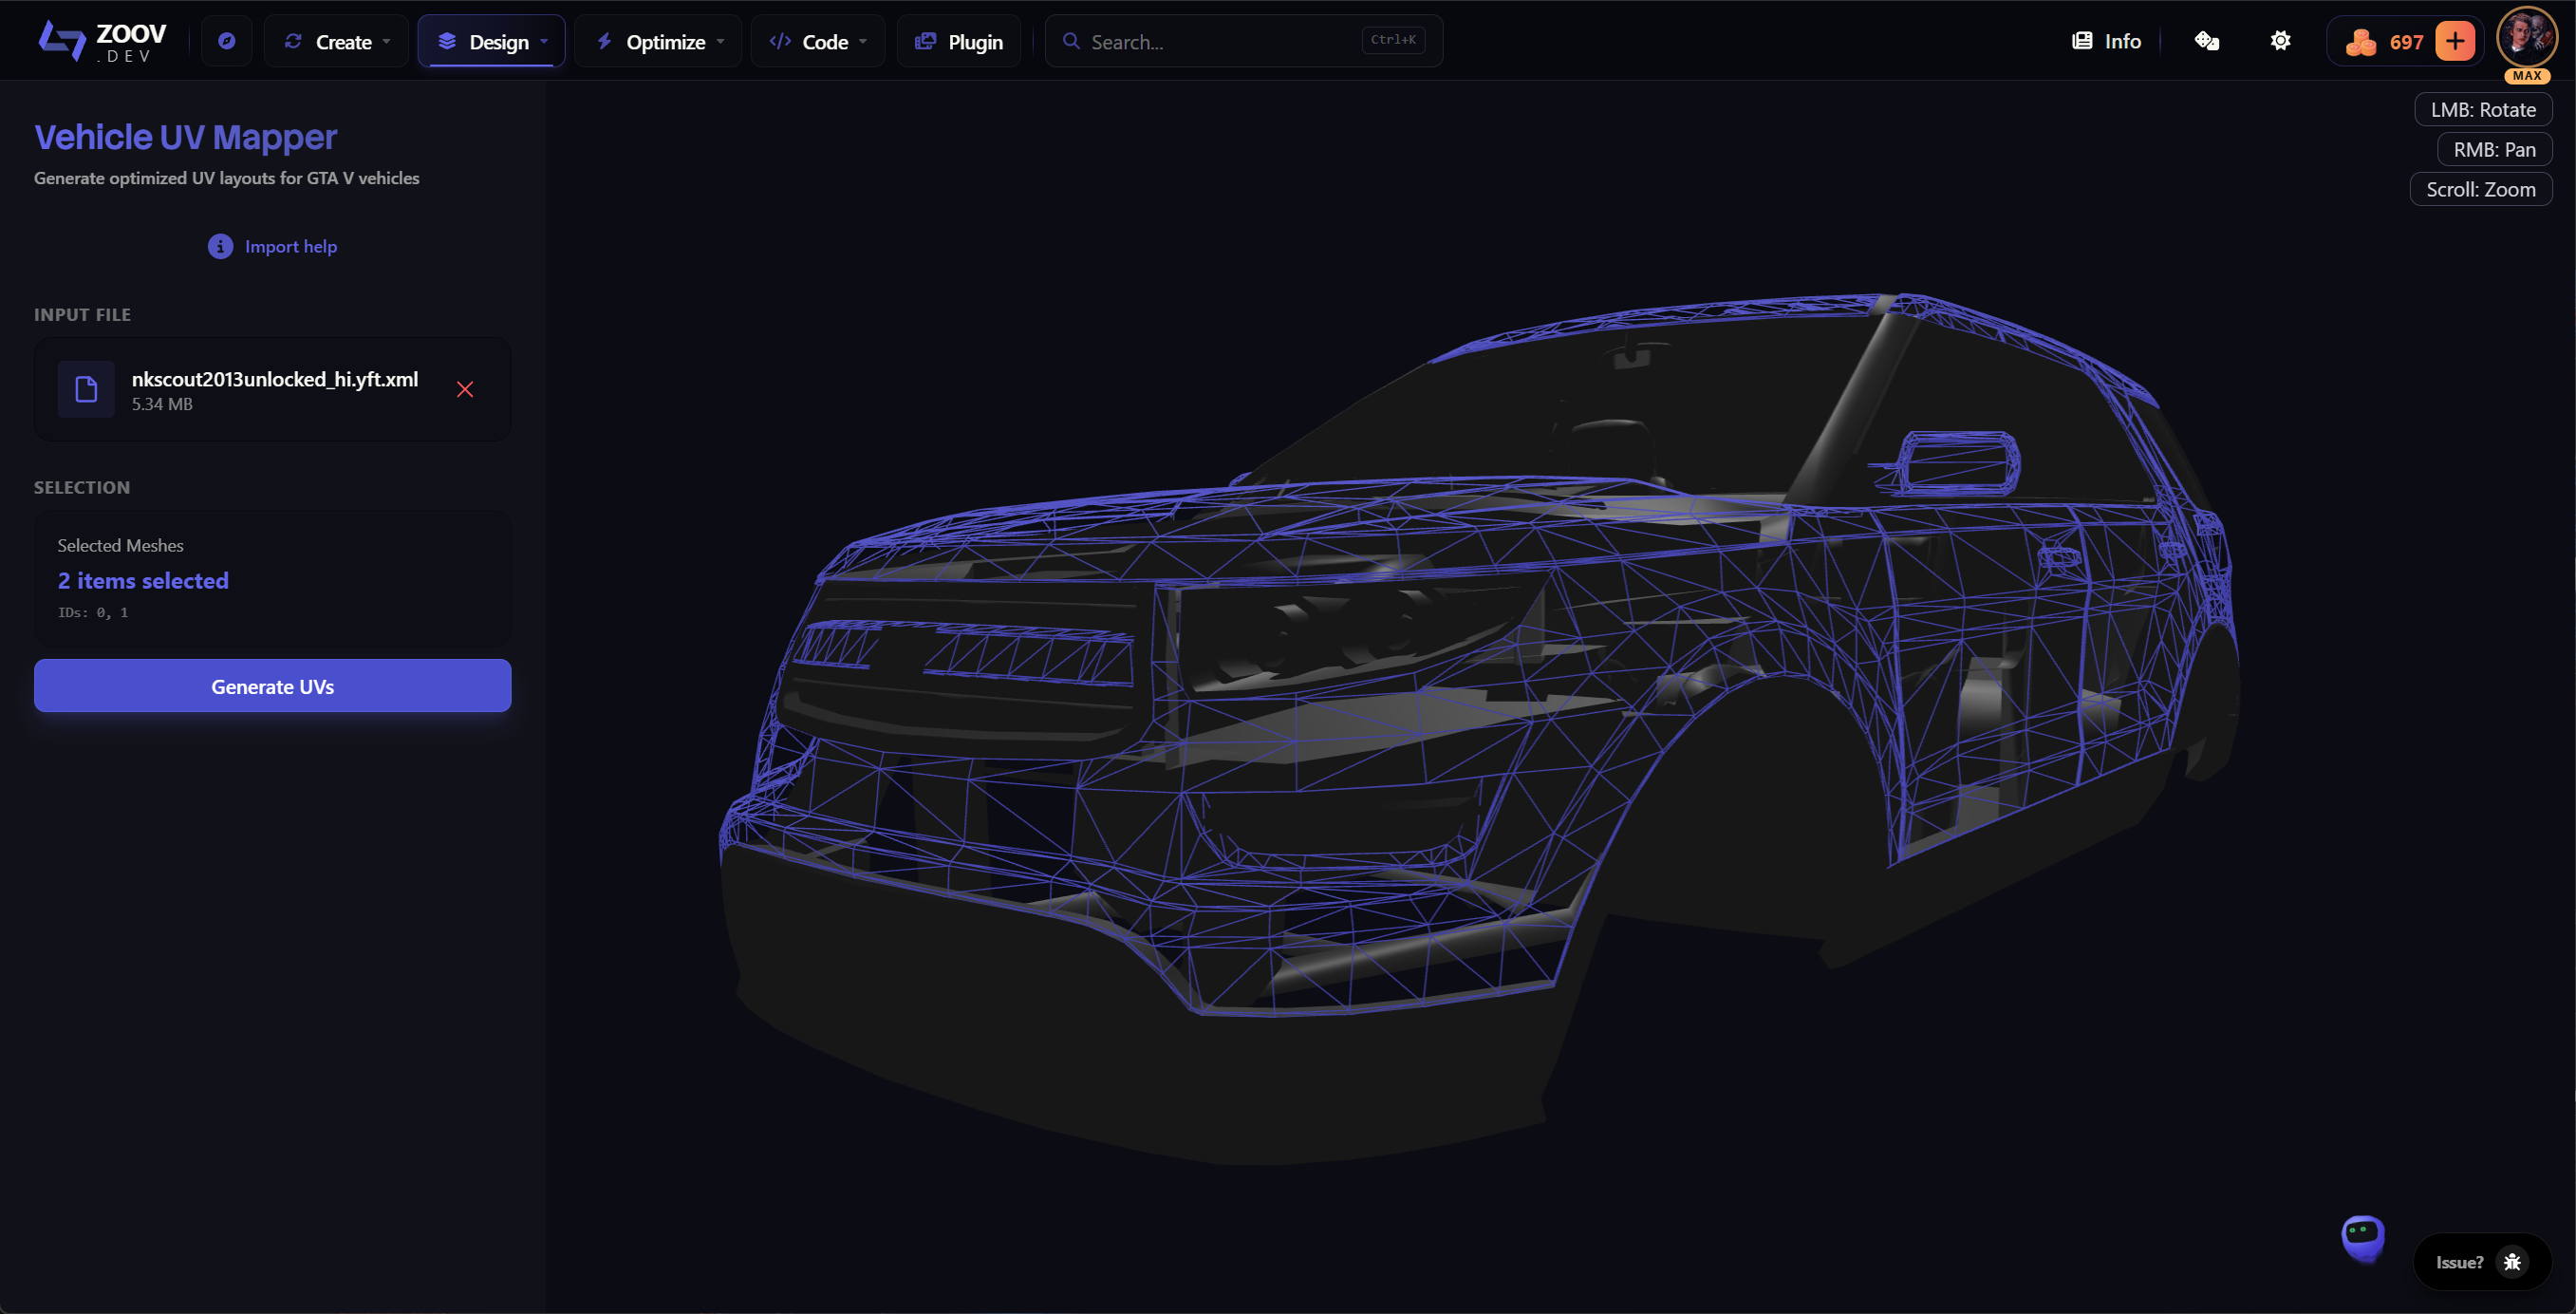Click the Generate UVs button
Screen dimensions: 2576x1314
pyautogui.click(x=272, y=686)
